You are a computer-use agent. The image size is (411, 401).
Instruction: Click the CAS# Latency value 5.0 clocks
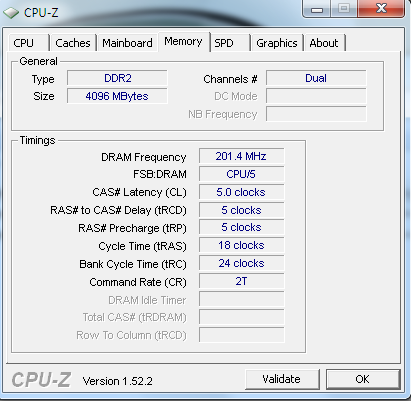point(242,192)
